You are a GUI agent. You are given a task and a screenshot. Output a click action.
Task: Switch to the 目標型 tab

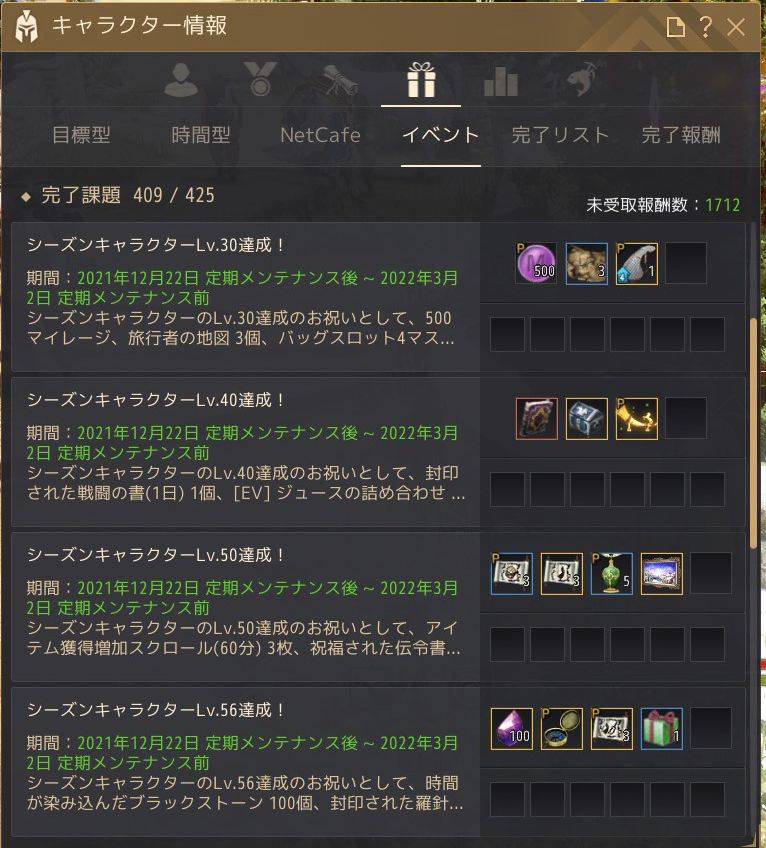click(x=82, y=135)
